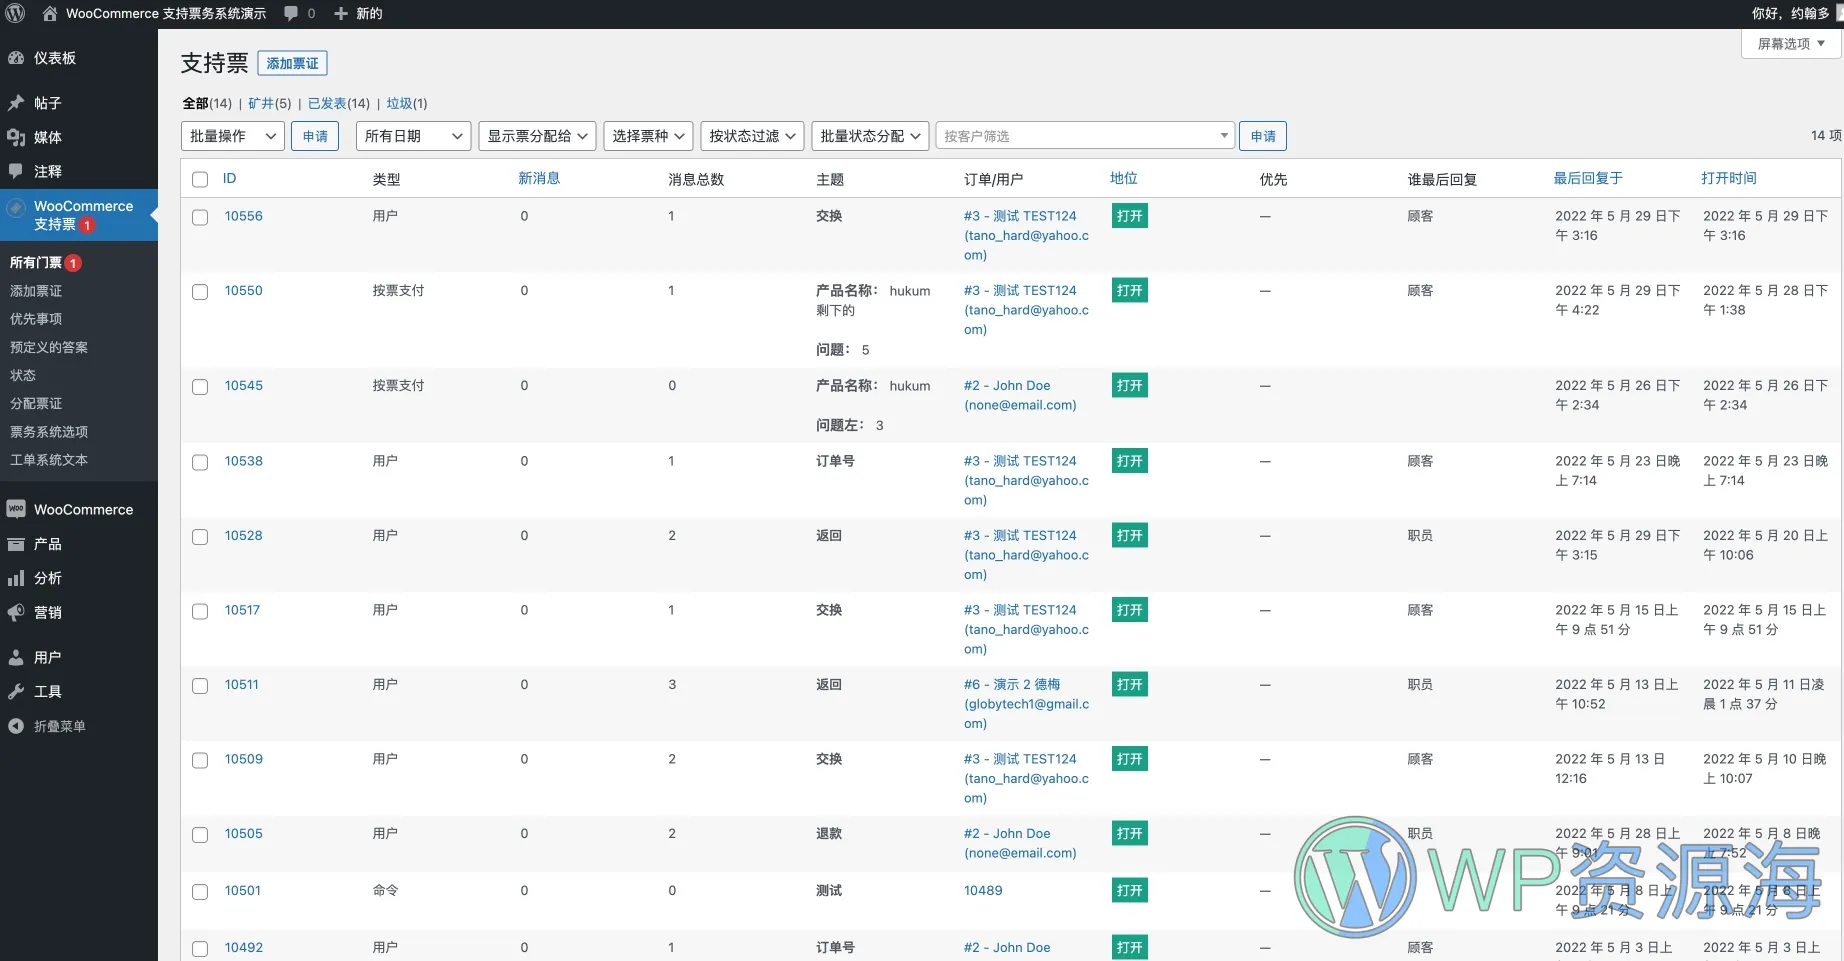This screenshot has width=1844, height=961.
Task: Open order link 10489 in ticket 10501 row
Action: point(983,890)
